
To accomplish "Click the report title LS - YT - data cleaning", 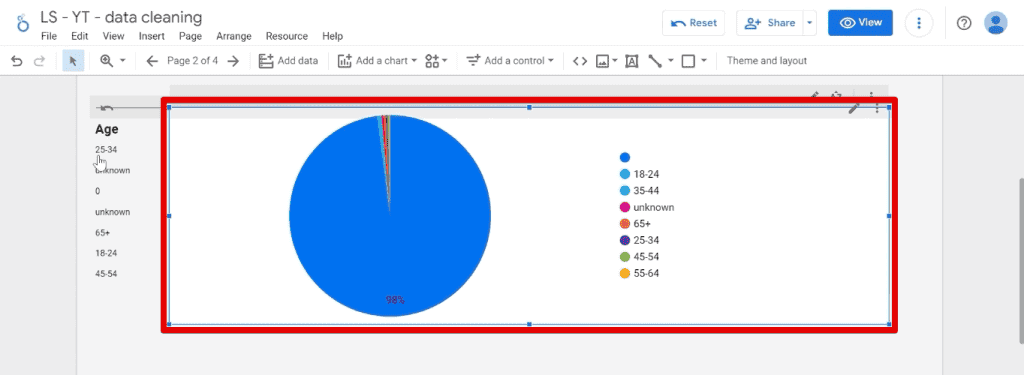I will pyautogui.click(x=121, y=17).
